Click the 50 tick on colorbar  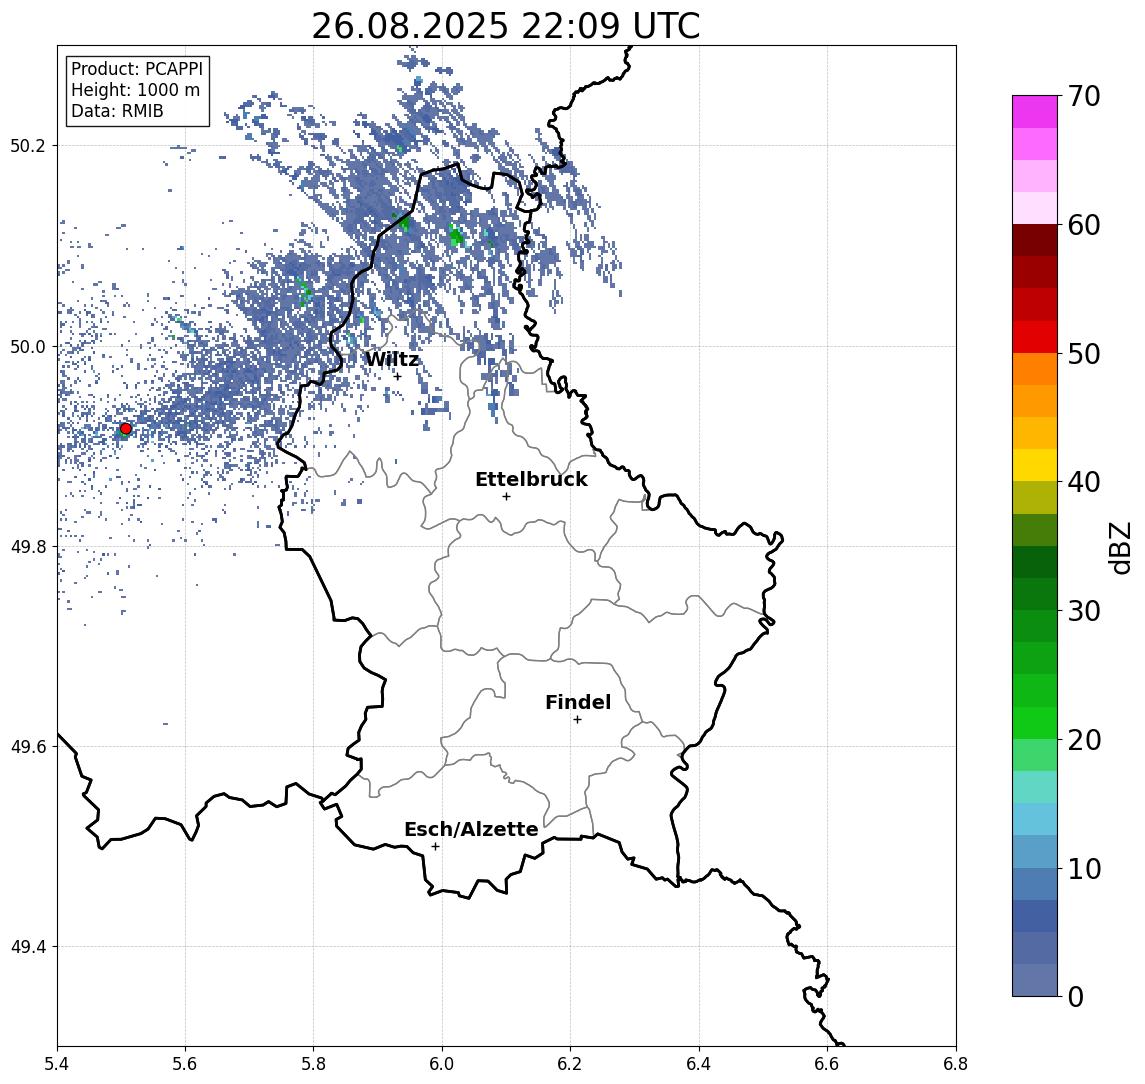[x=1084, y=354]
